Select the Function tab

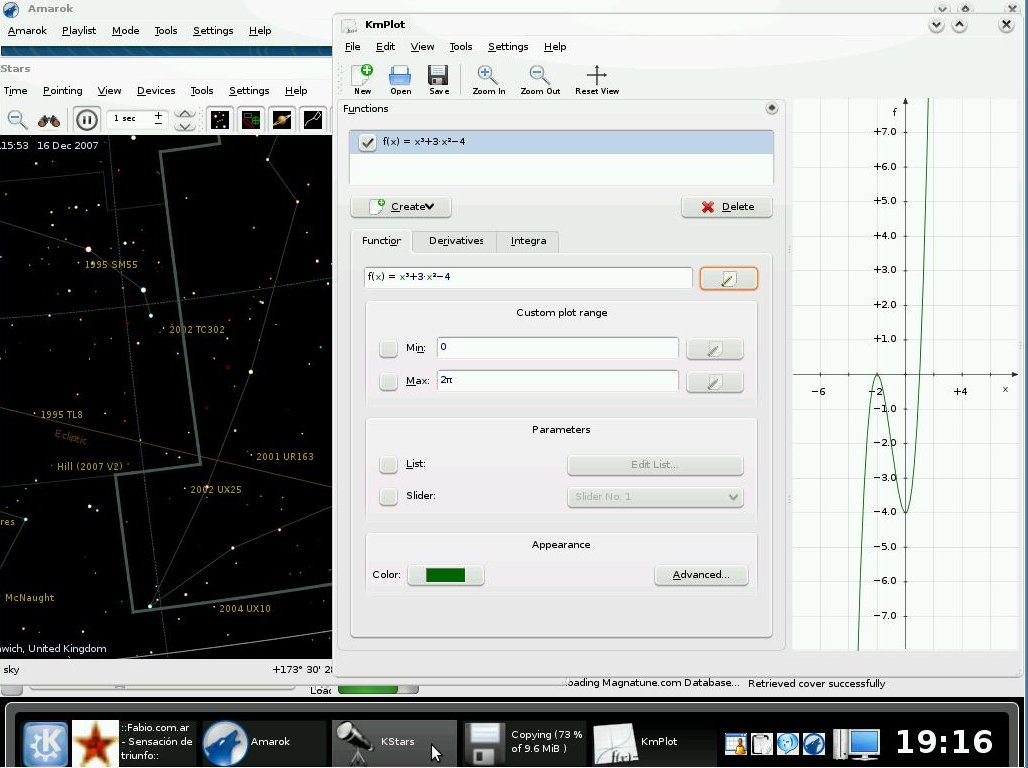382,241
